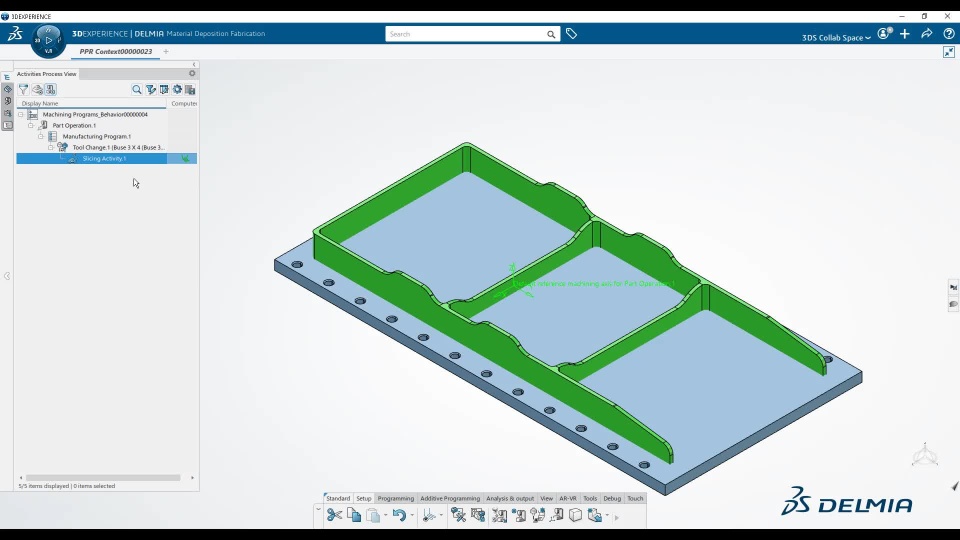Collapse the Tool Change.1 node
The height and width of the screenshot is (540, 960).
[51, 148]
